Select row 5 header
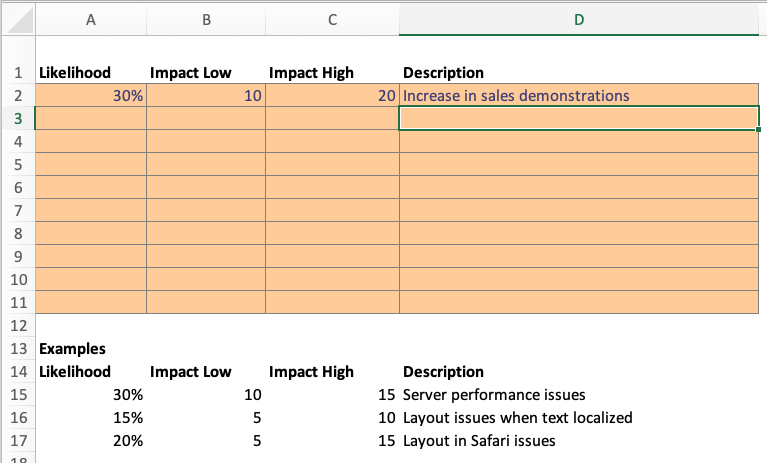The image size is (767, 463). [x=18, y=164]
